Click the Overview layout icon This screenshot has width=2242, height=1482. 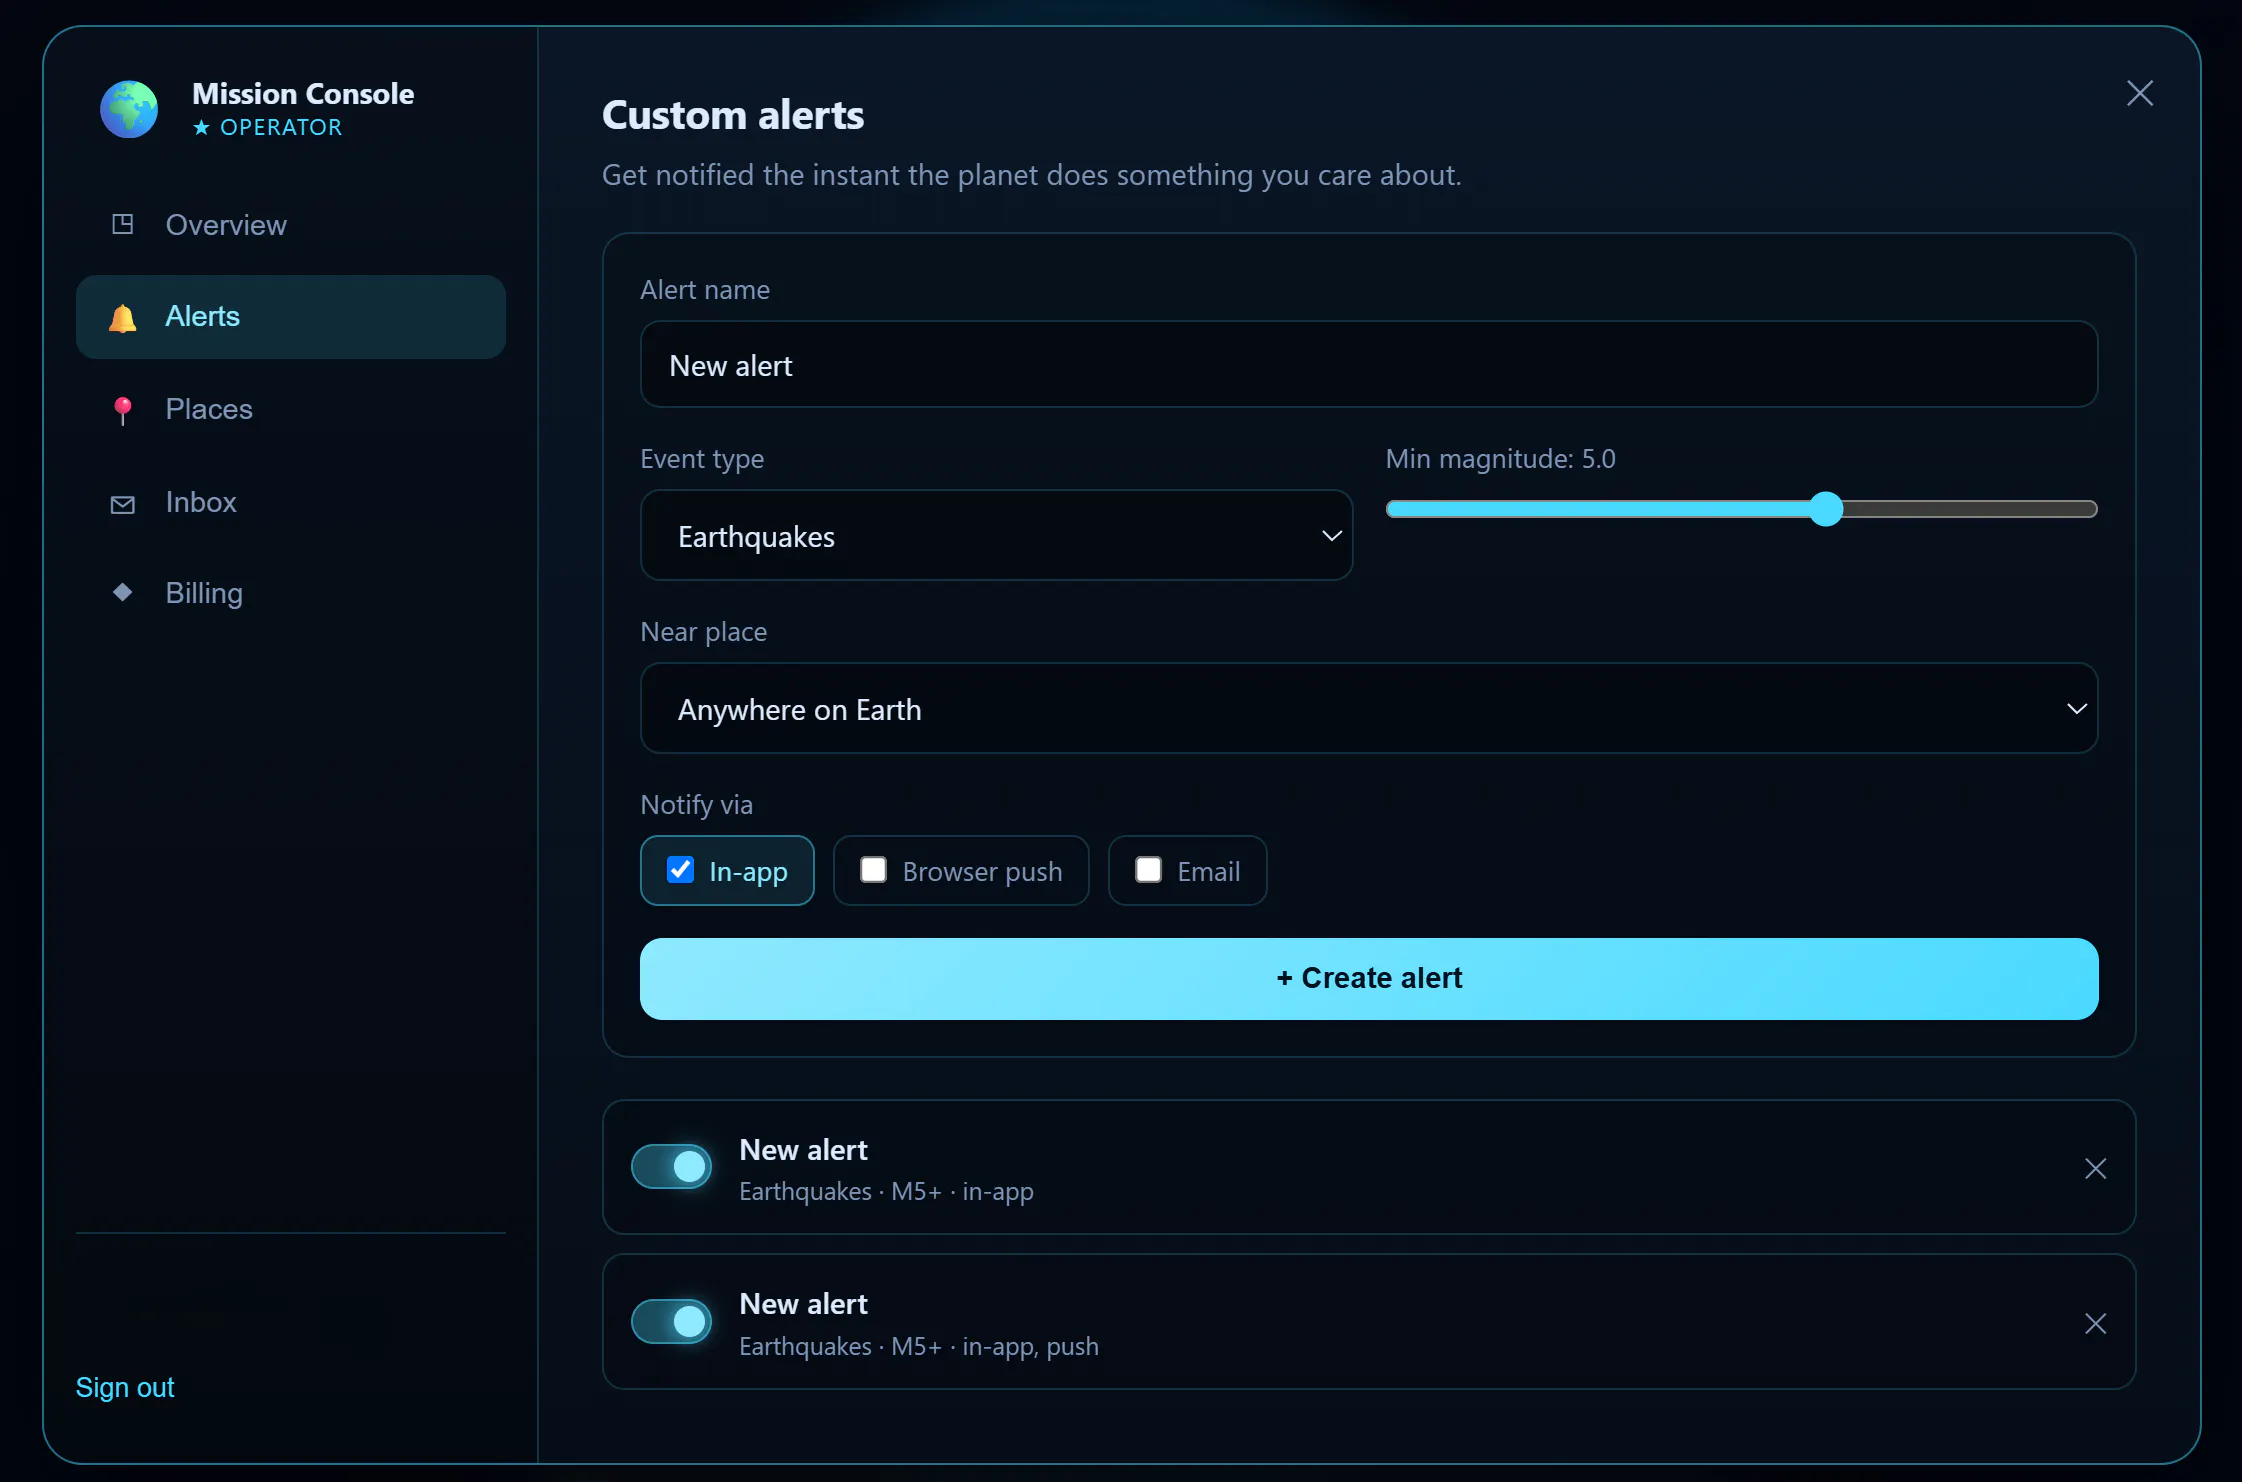(122, 224)
